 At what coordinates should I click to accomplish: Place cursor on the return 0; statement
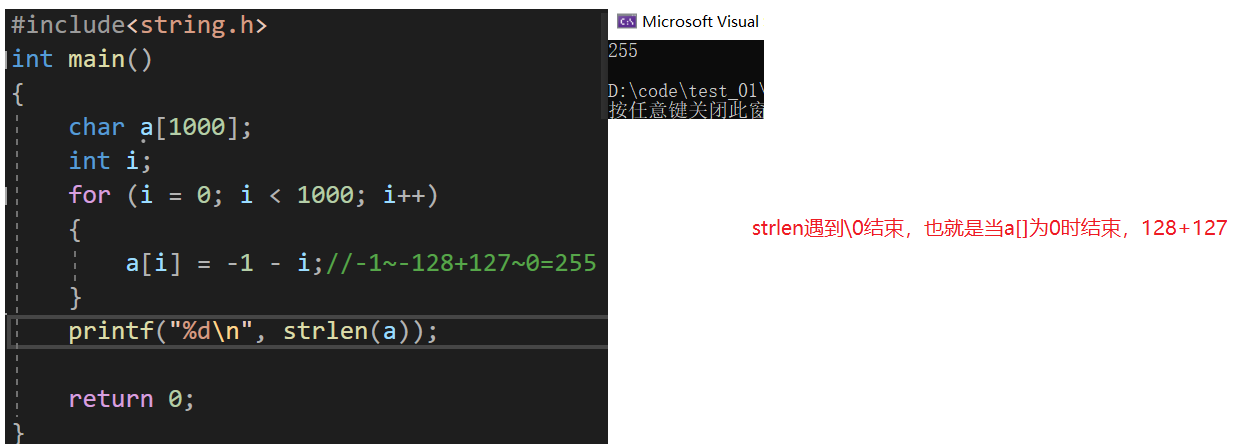[131, 399]
